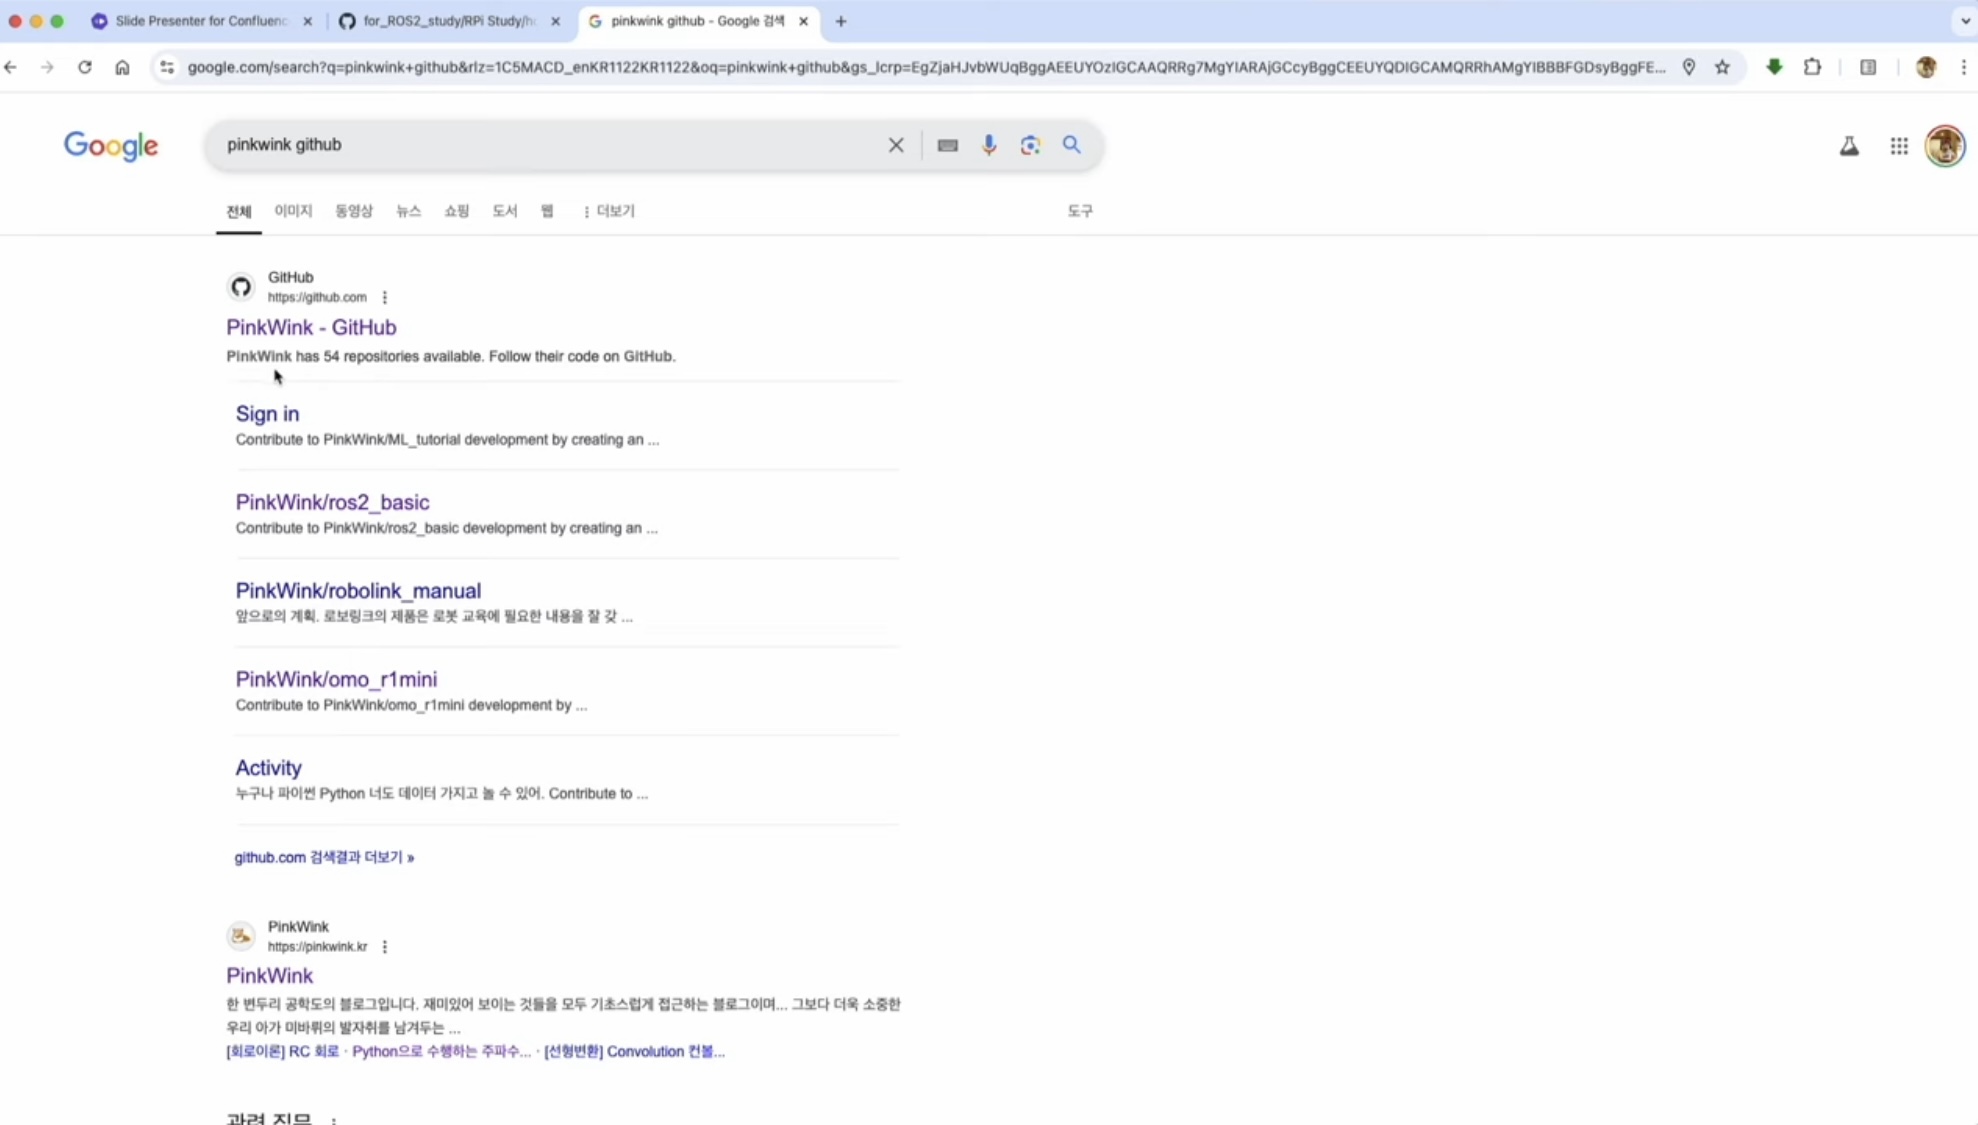The width and height of the screenshot is (1978, 1125).
Task: Open the 도구 search tools
Action: click(x=1079, y=211)
